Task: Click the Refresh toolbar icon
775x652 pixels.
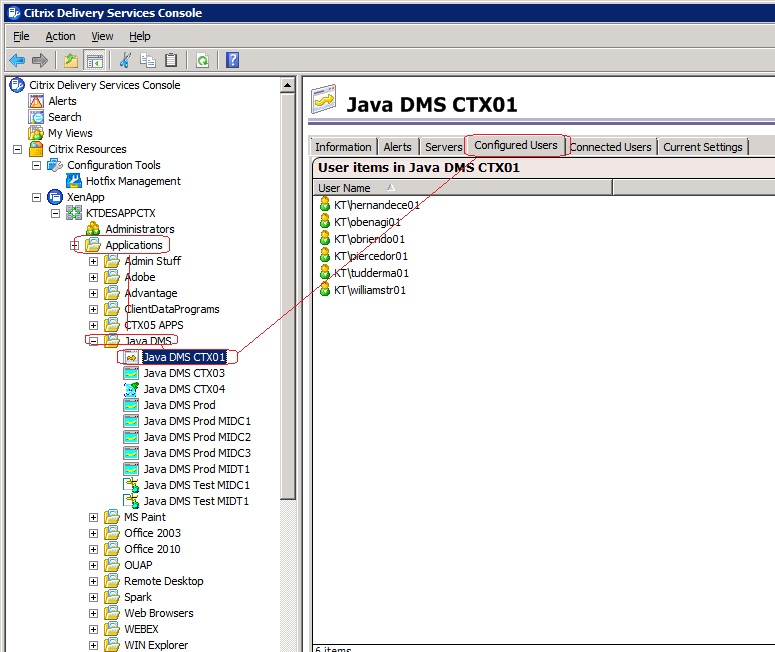Action: pyautogui.click(x=202, y=61)
